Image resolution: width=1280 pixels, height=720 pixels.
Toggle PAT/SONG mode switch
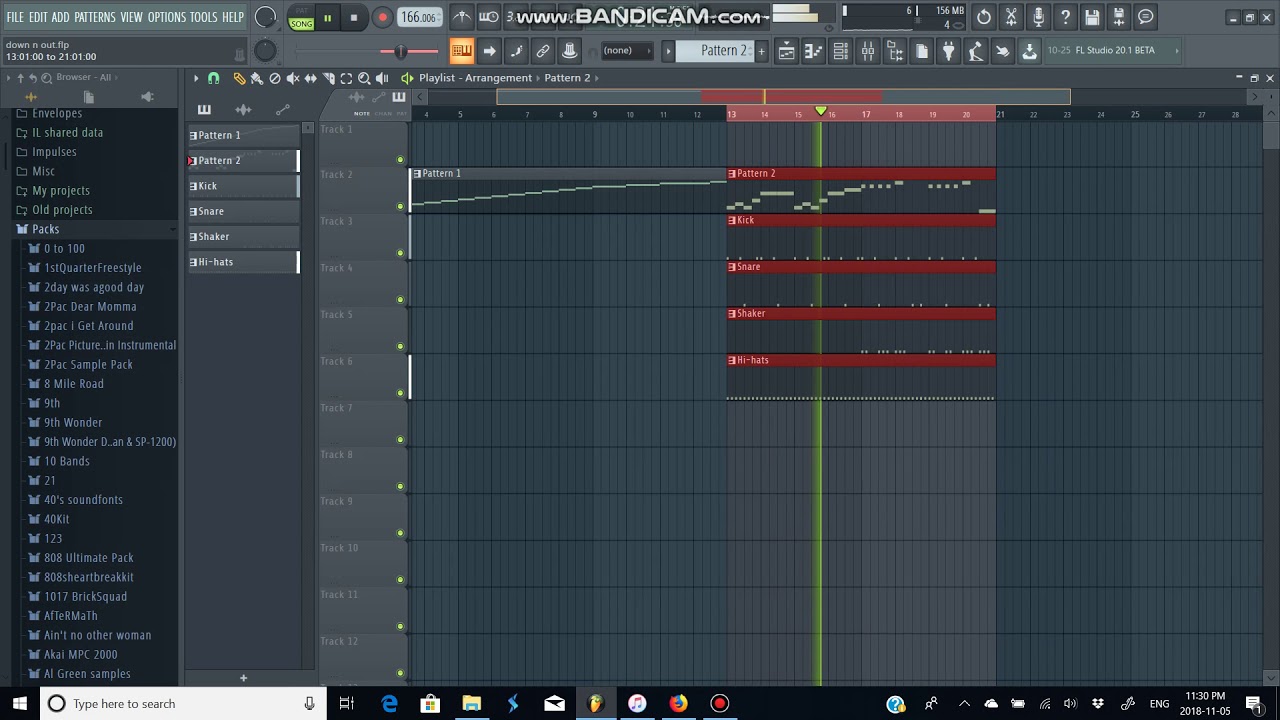pos(300,17)
